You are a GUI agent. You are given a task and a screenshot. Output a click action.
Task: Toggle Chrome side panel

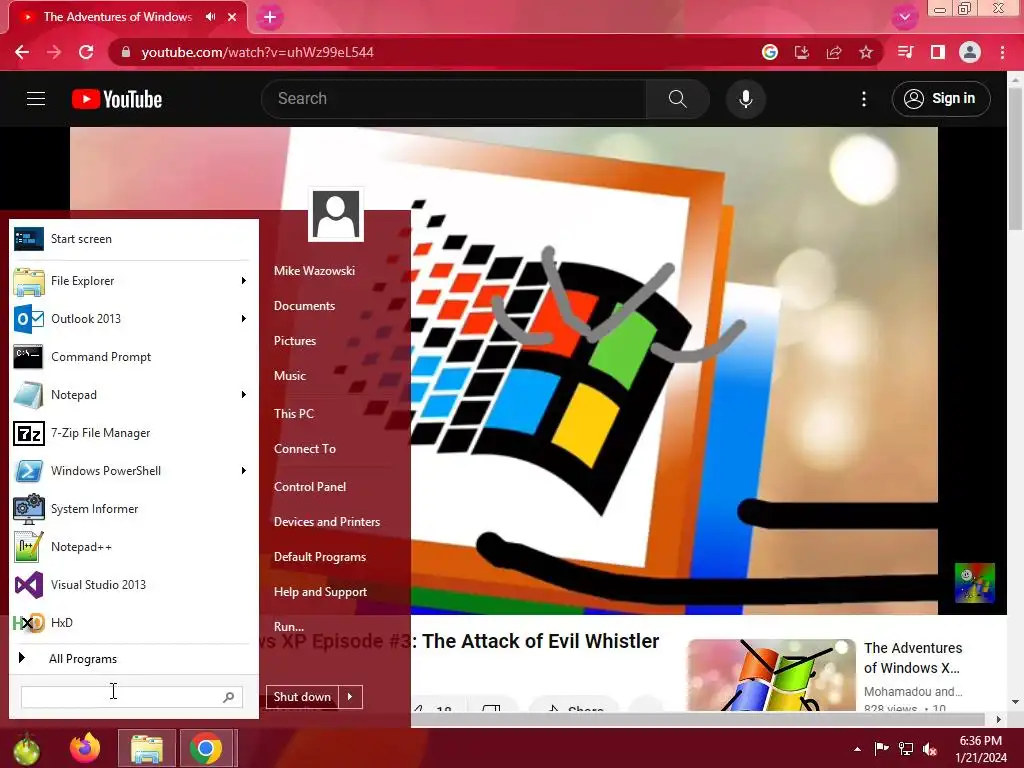(938, 52)
